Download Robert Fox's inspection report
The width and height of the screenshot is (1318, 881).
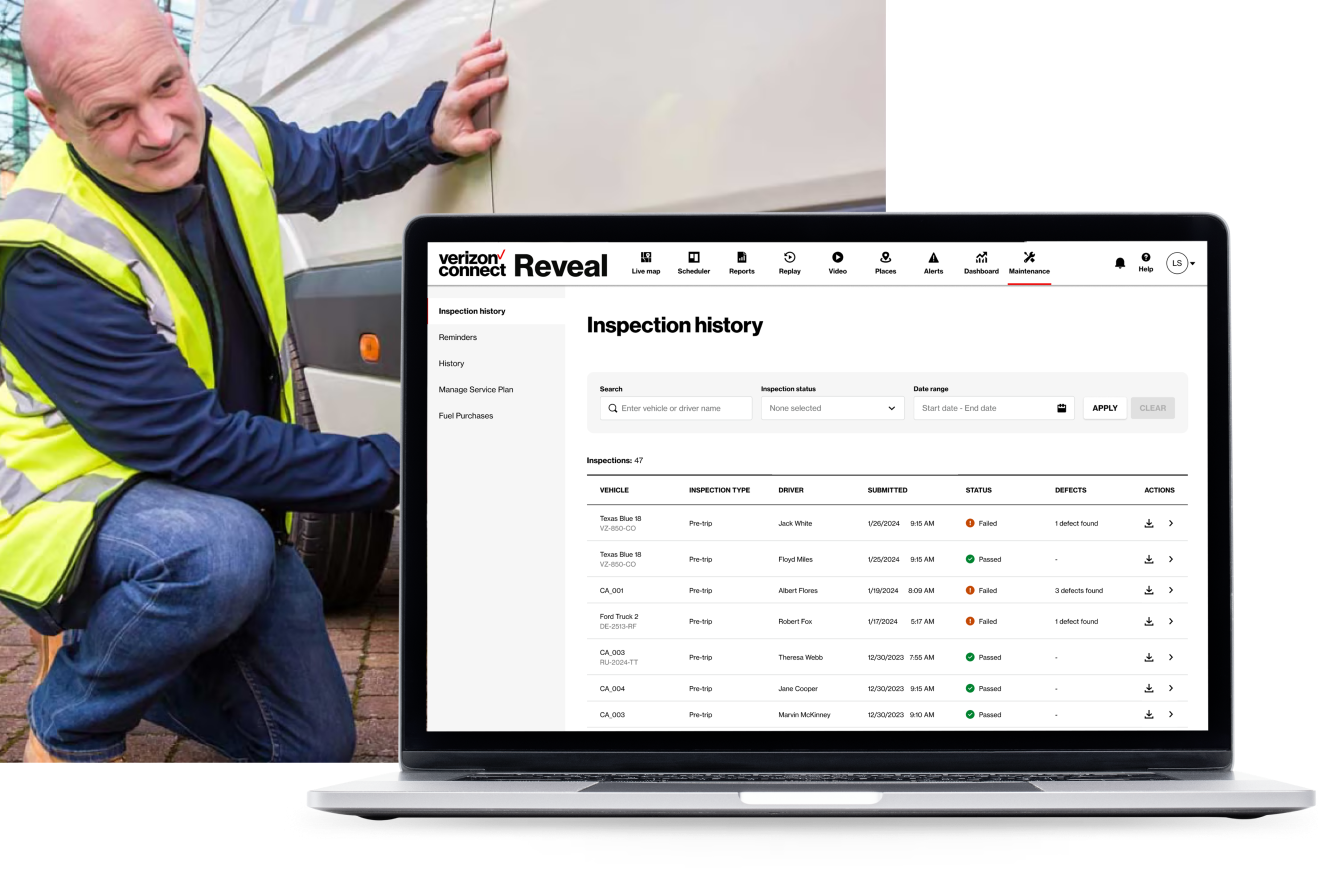[1149, 621]
